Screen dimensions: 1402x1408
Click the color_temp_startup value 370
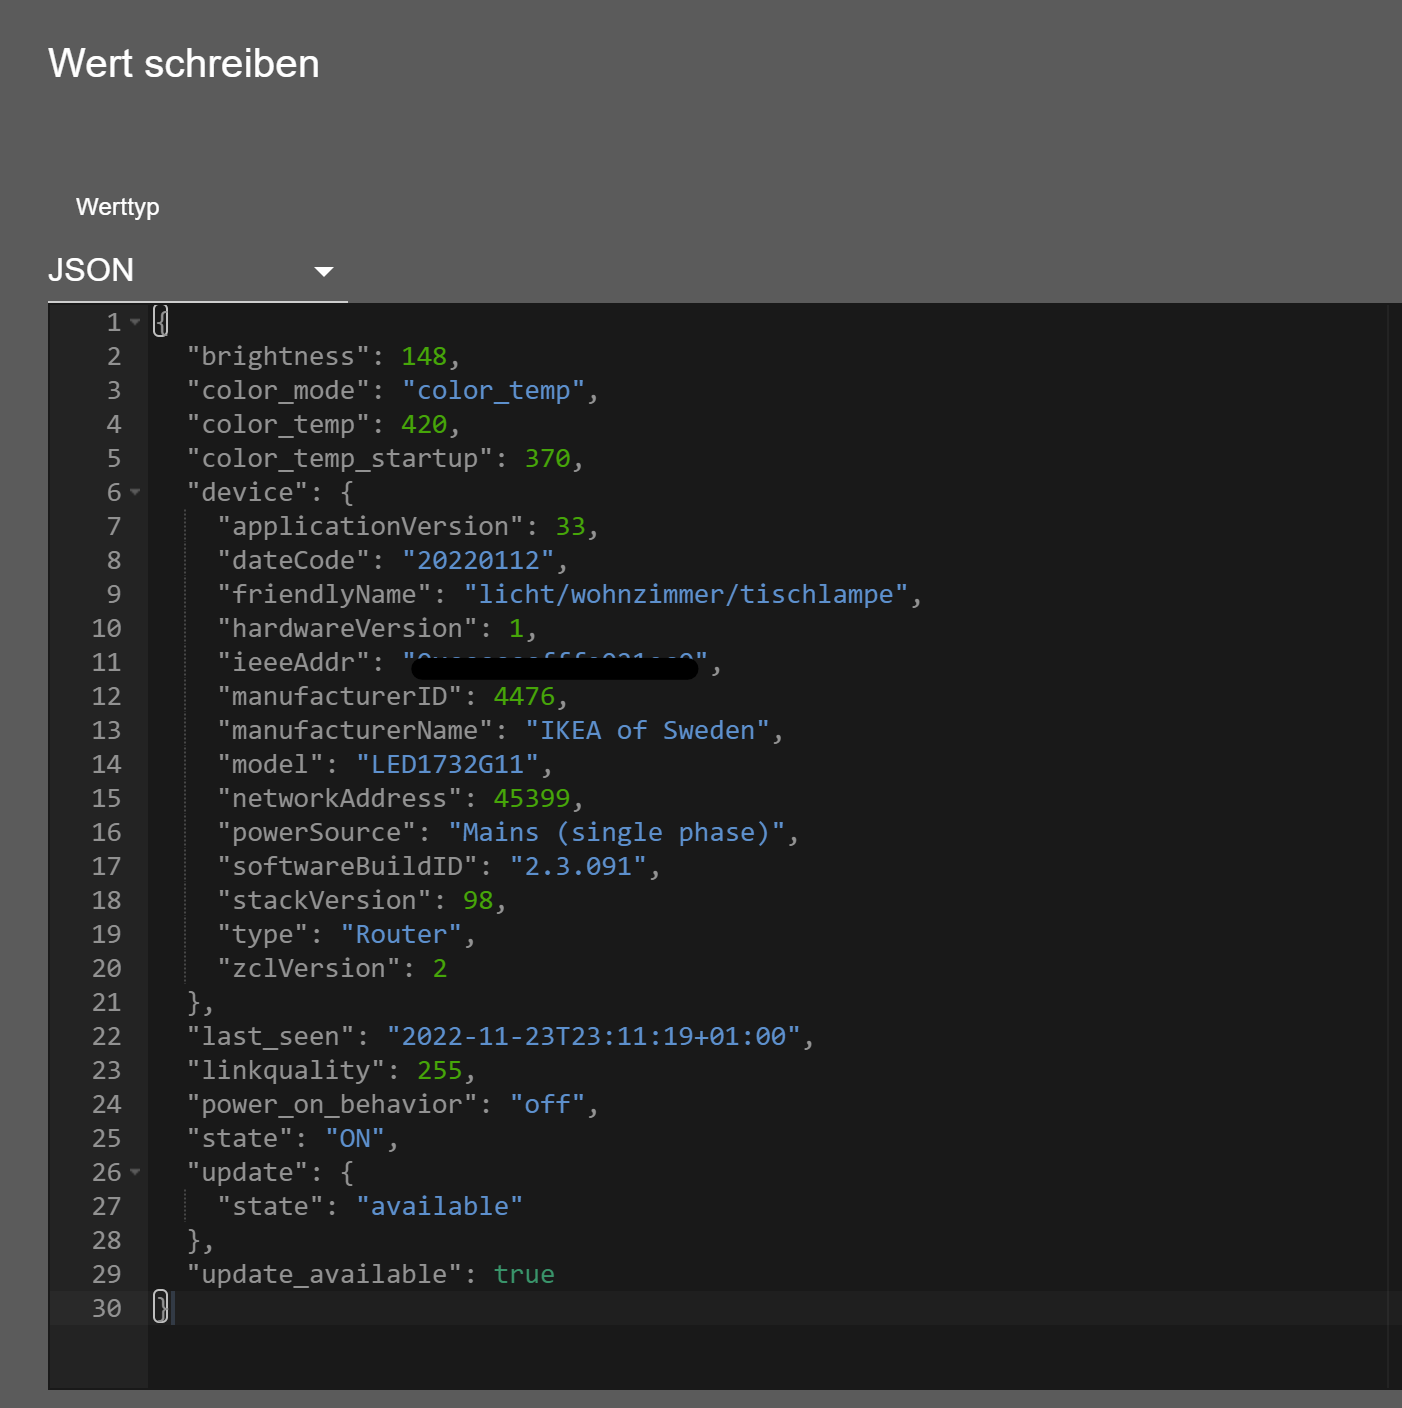point(547,459)
